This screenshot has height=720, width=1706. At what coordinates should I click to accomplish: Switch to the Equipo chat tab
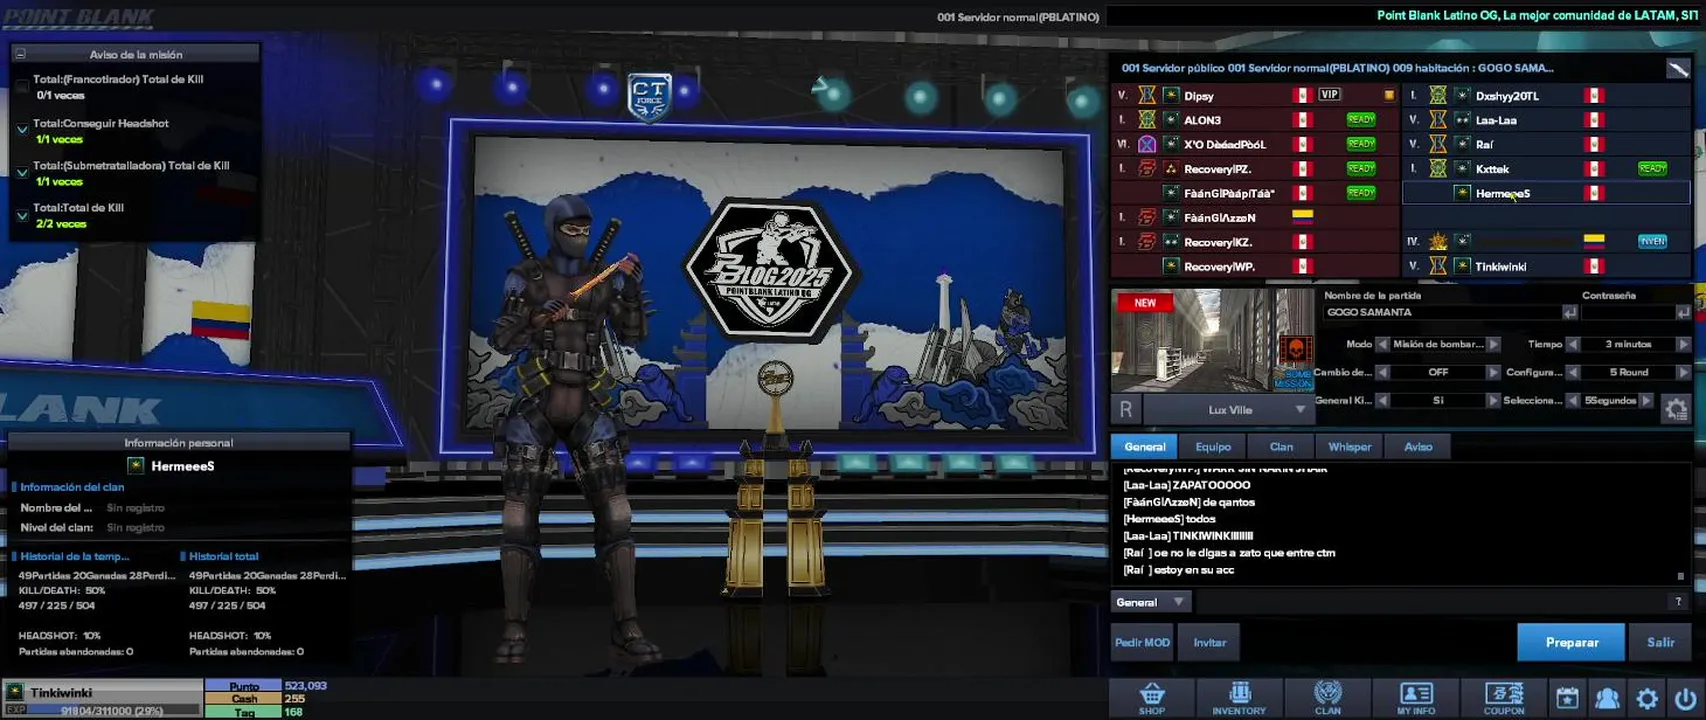coord(1213,446)
